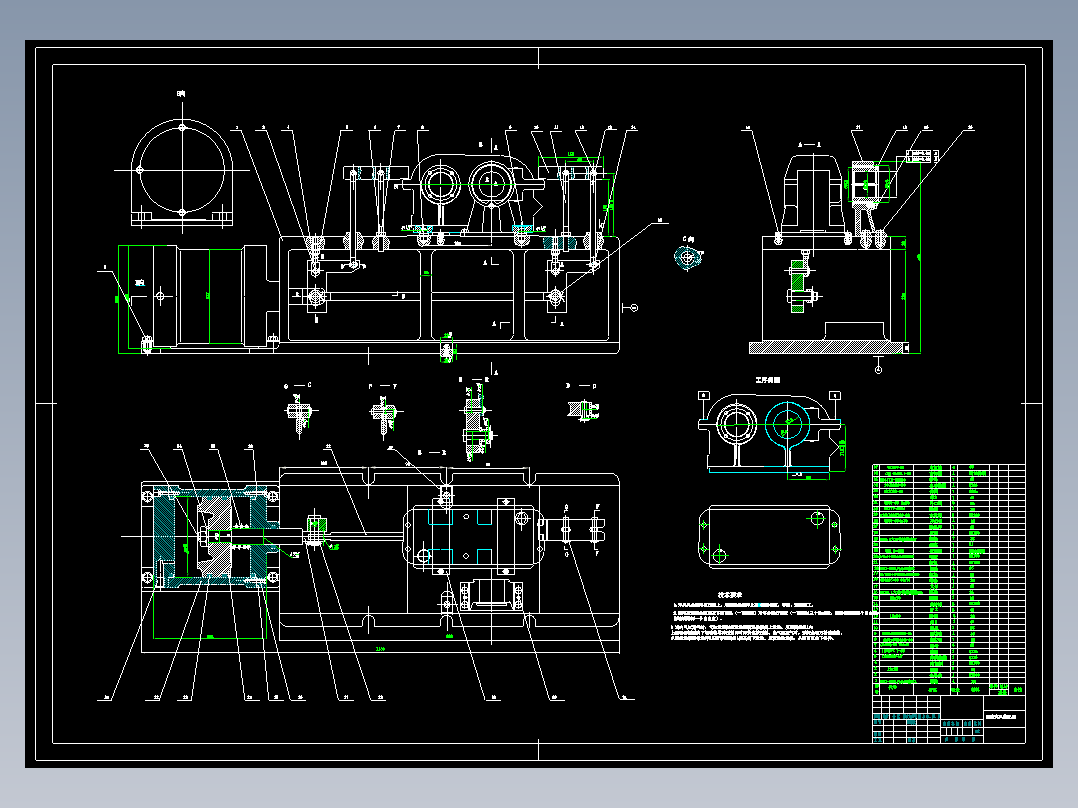Click the green parts list table
This screenshot has width=1078, height=808.
949,579
